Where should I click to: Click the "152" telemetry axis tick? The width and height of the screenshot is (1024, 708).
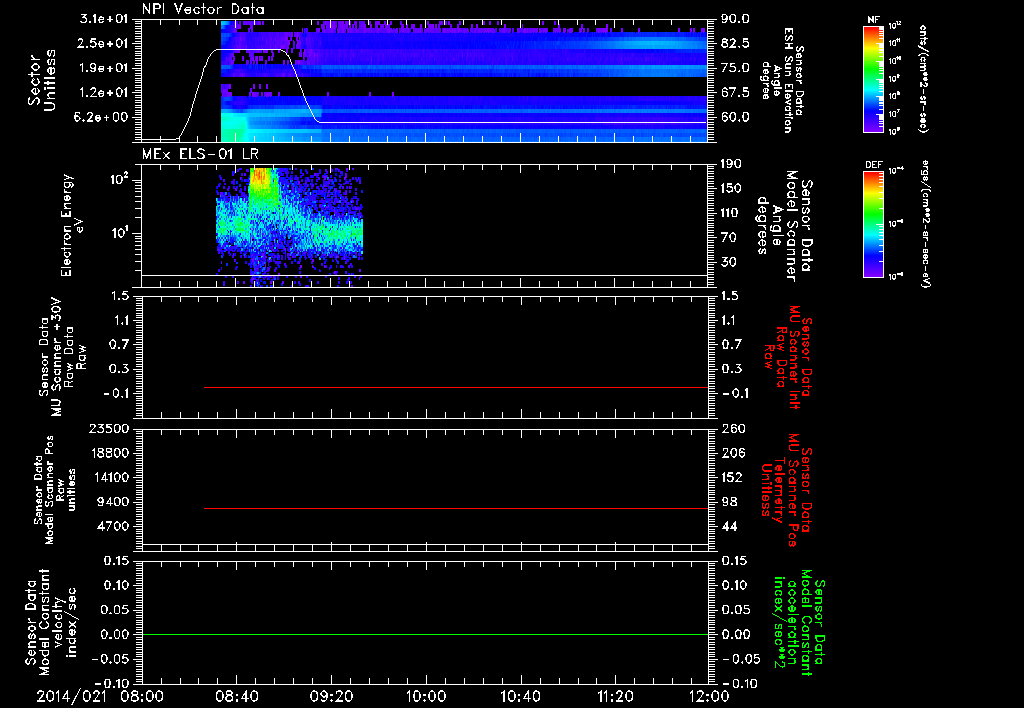pos(732,477)
